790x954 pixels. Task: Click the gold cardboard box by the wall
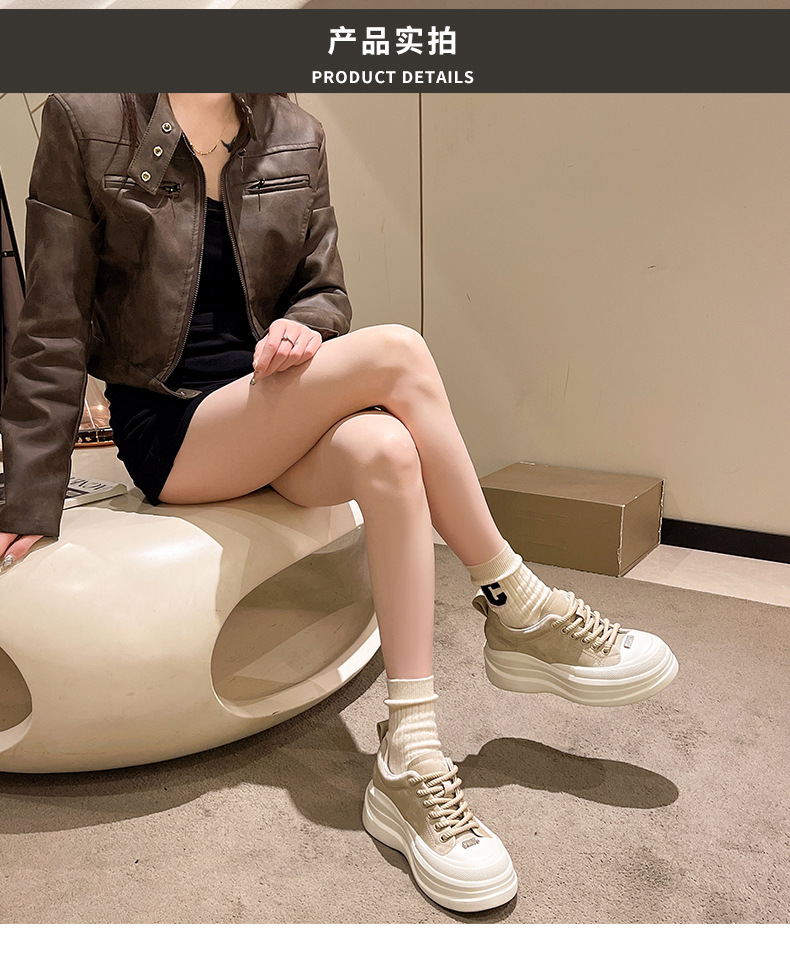572,518
